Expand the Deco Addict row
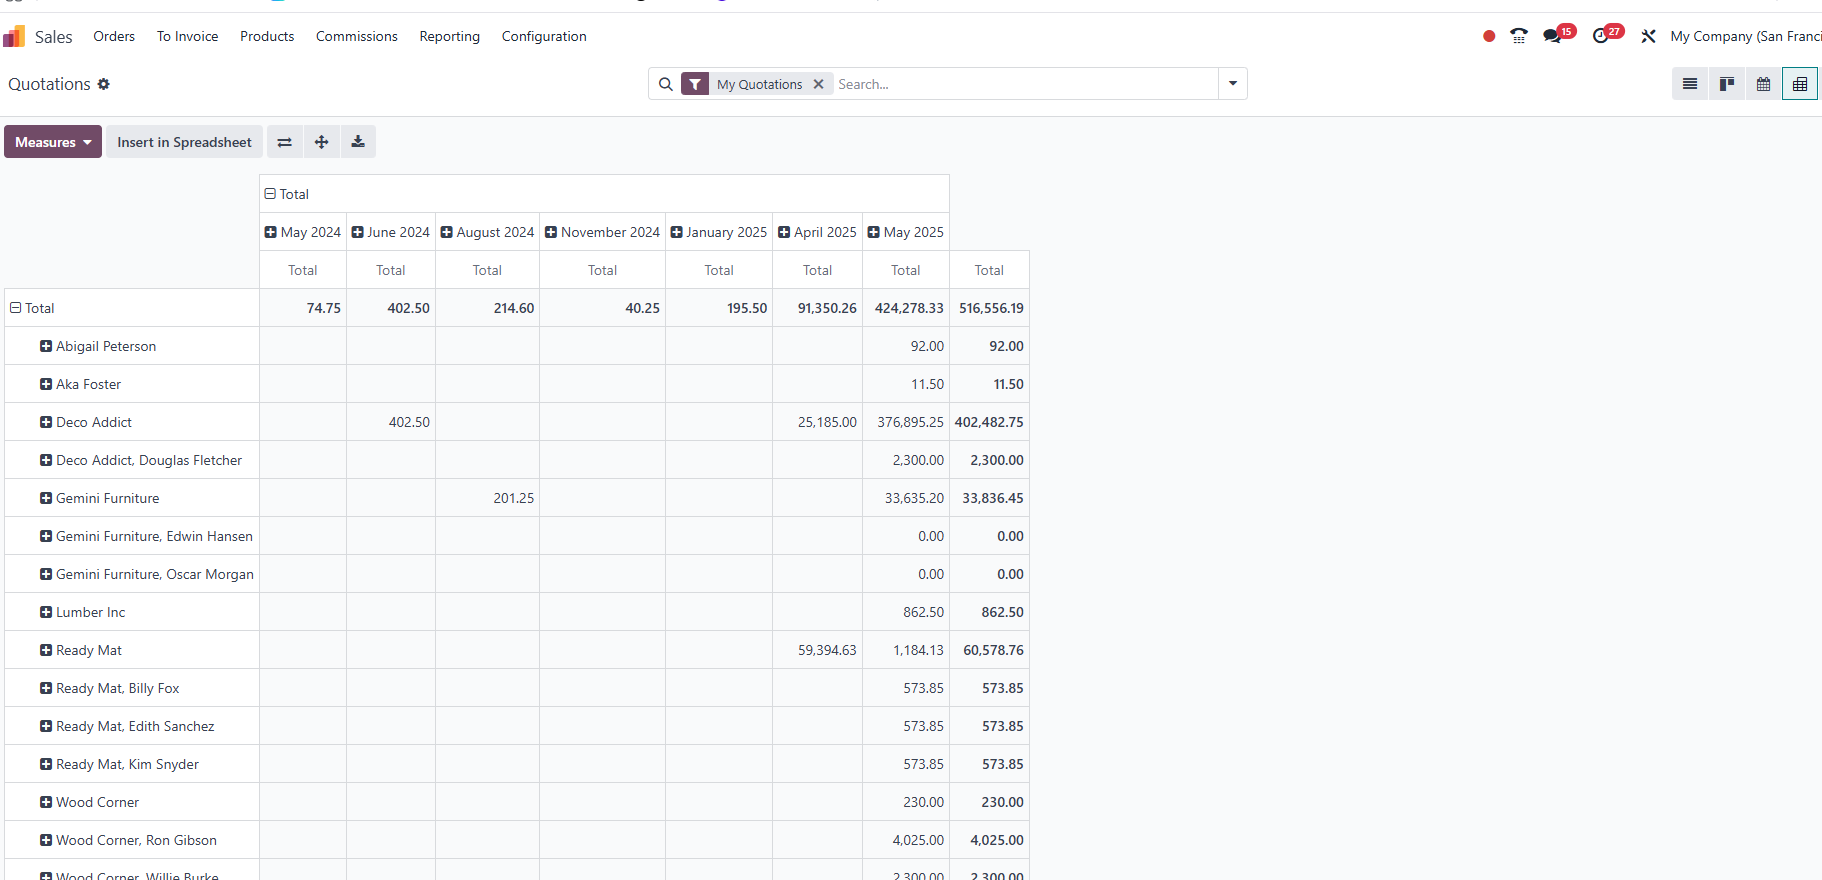Image resolution: width=1822 pixels, height=880 pixels. (x=46, y=422)
